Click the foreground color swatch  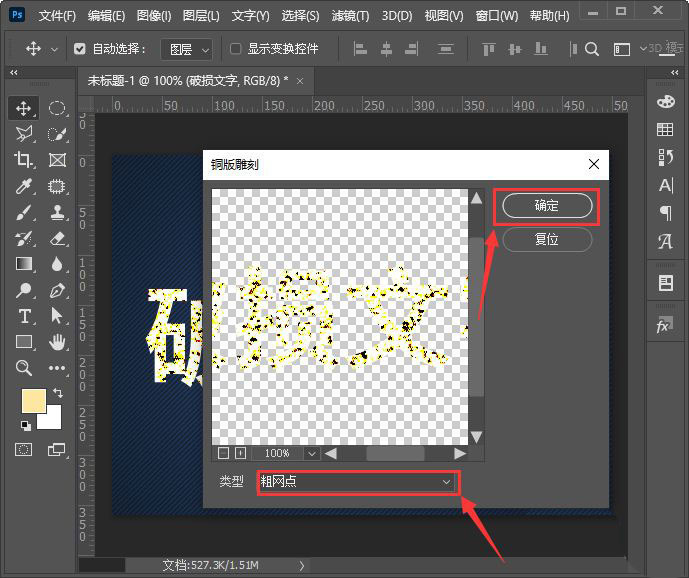pyautogui.click(x=34, y=400)
